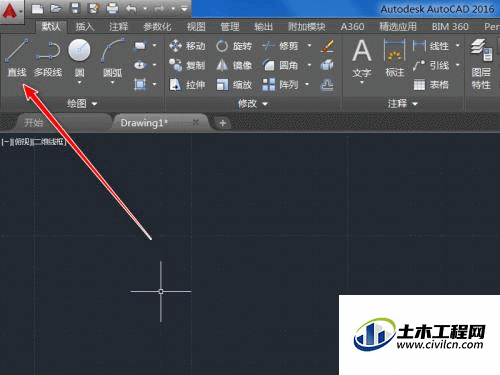The width and height of the screenshot is (500, 375).
Task: Select the Line (直线) tool
Action: 17,57
